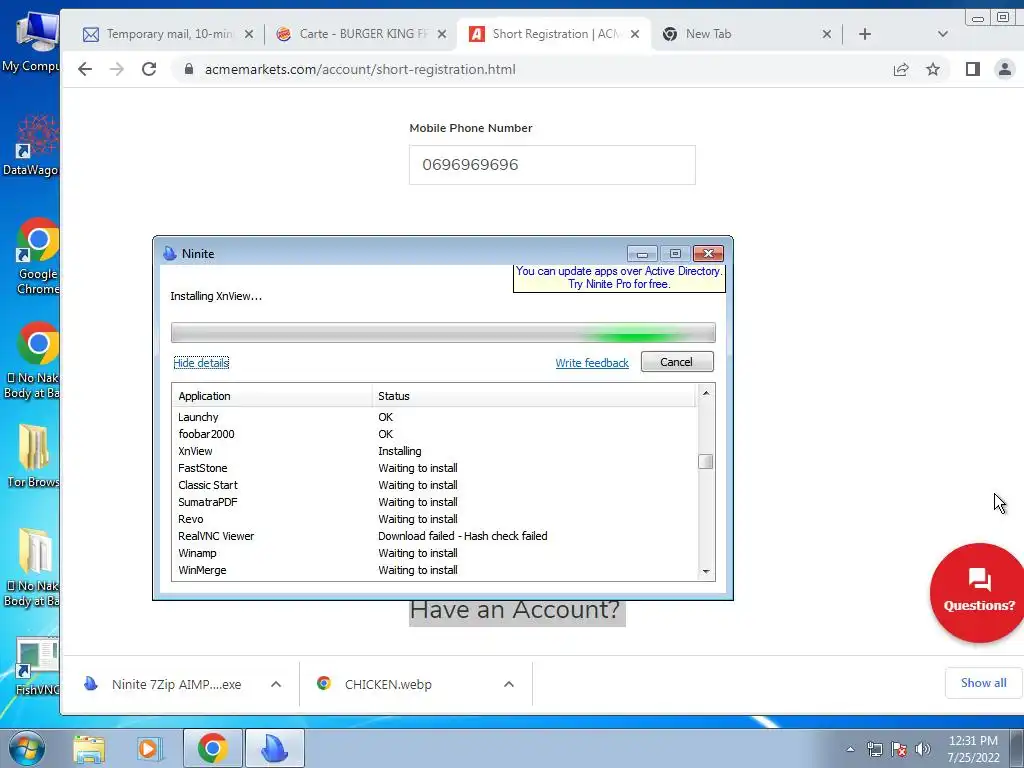Close the Short Registration tab
The image size is (1024, 768).
pyautogui.click(x=635, y=34)
